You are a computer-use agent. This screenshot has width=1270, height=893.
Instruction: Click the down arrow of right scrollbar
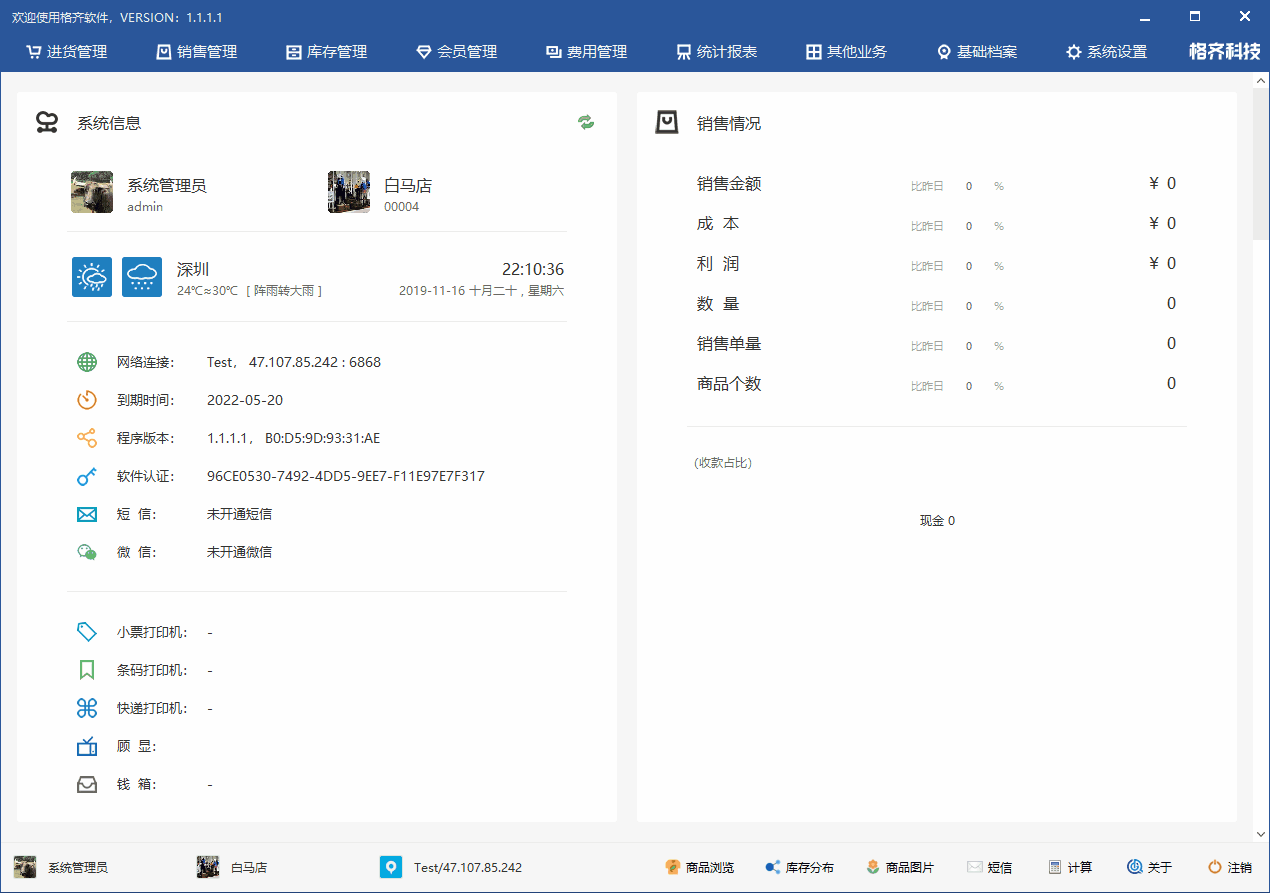[1260, 834]
